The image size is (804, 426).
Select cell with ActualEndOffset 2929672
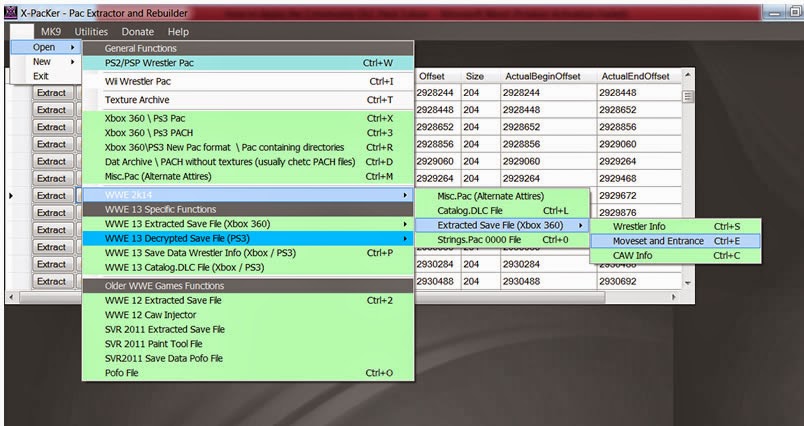[639, 196]
